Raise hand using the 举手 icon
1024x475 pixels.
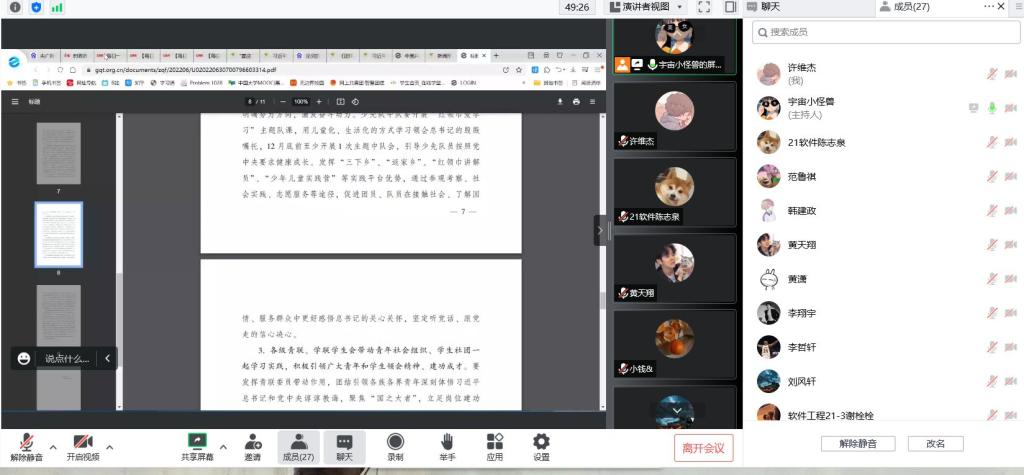pyautogui.click(x=447, y=448)
